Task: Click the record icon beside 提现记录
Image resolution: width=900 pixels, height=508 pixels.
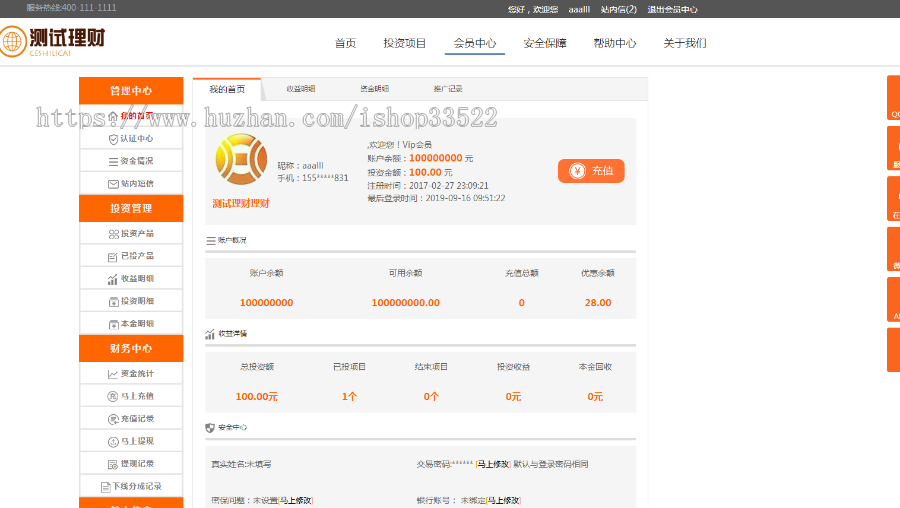Action: [x=113, y=464]
